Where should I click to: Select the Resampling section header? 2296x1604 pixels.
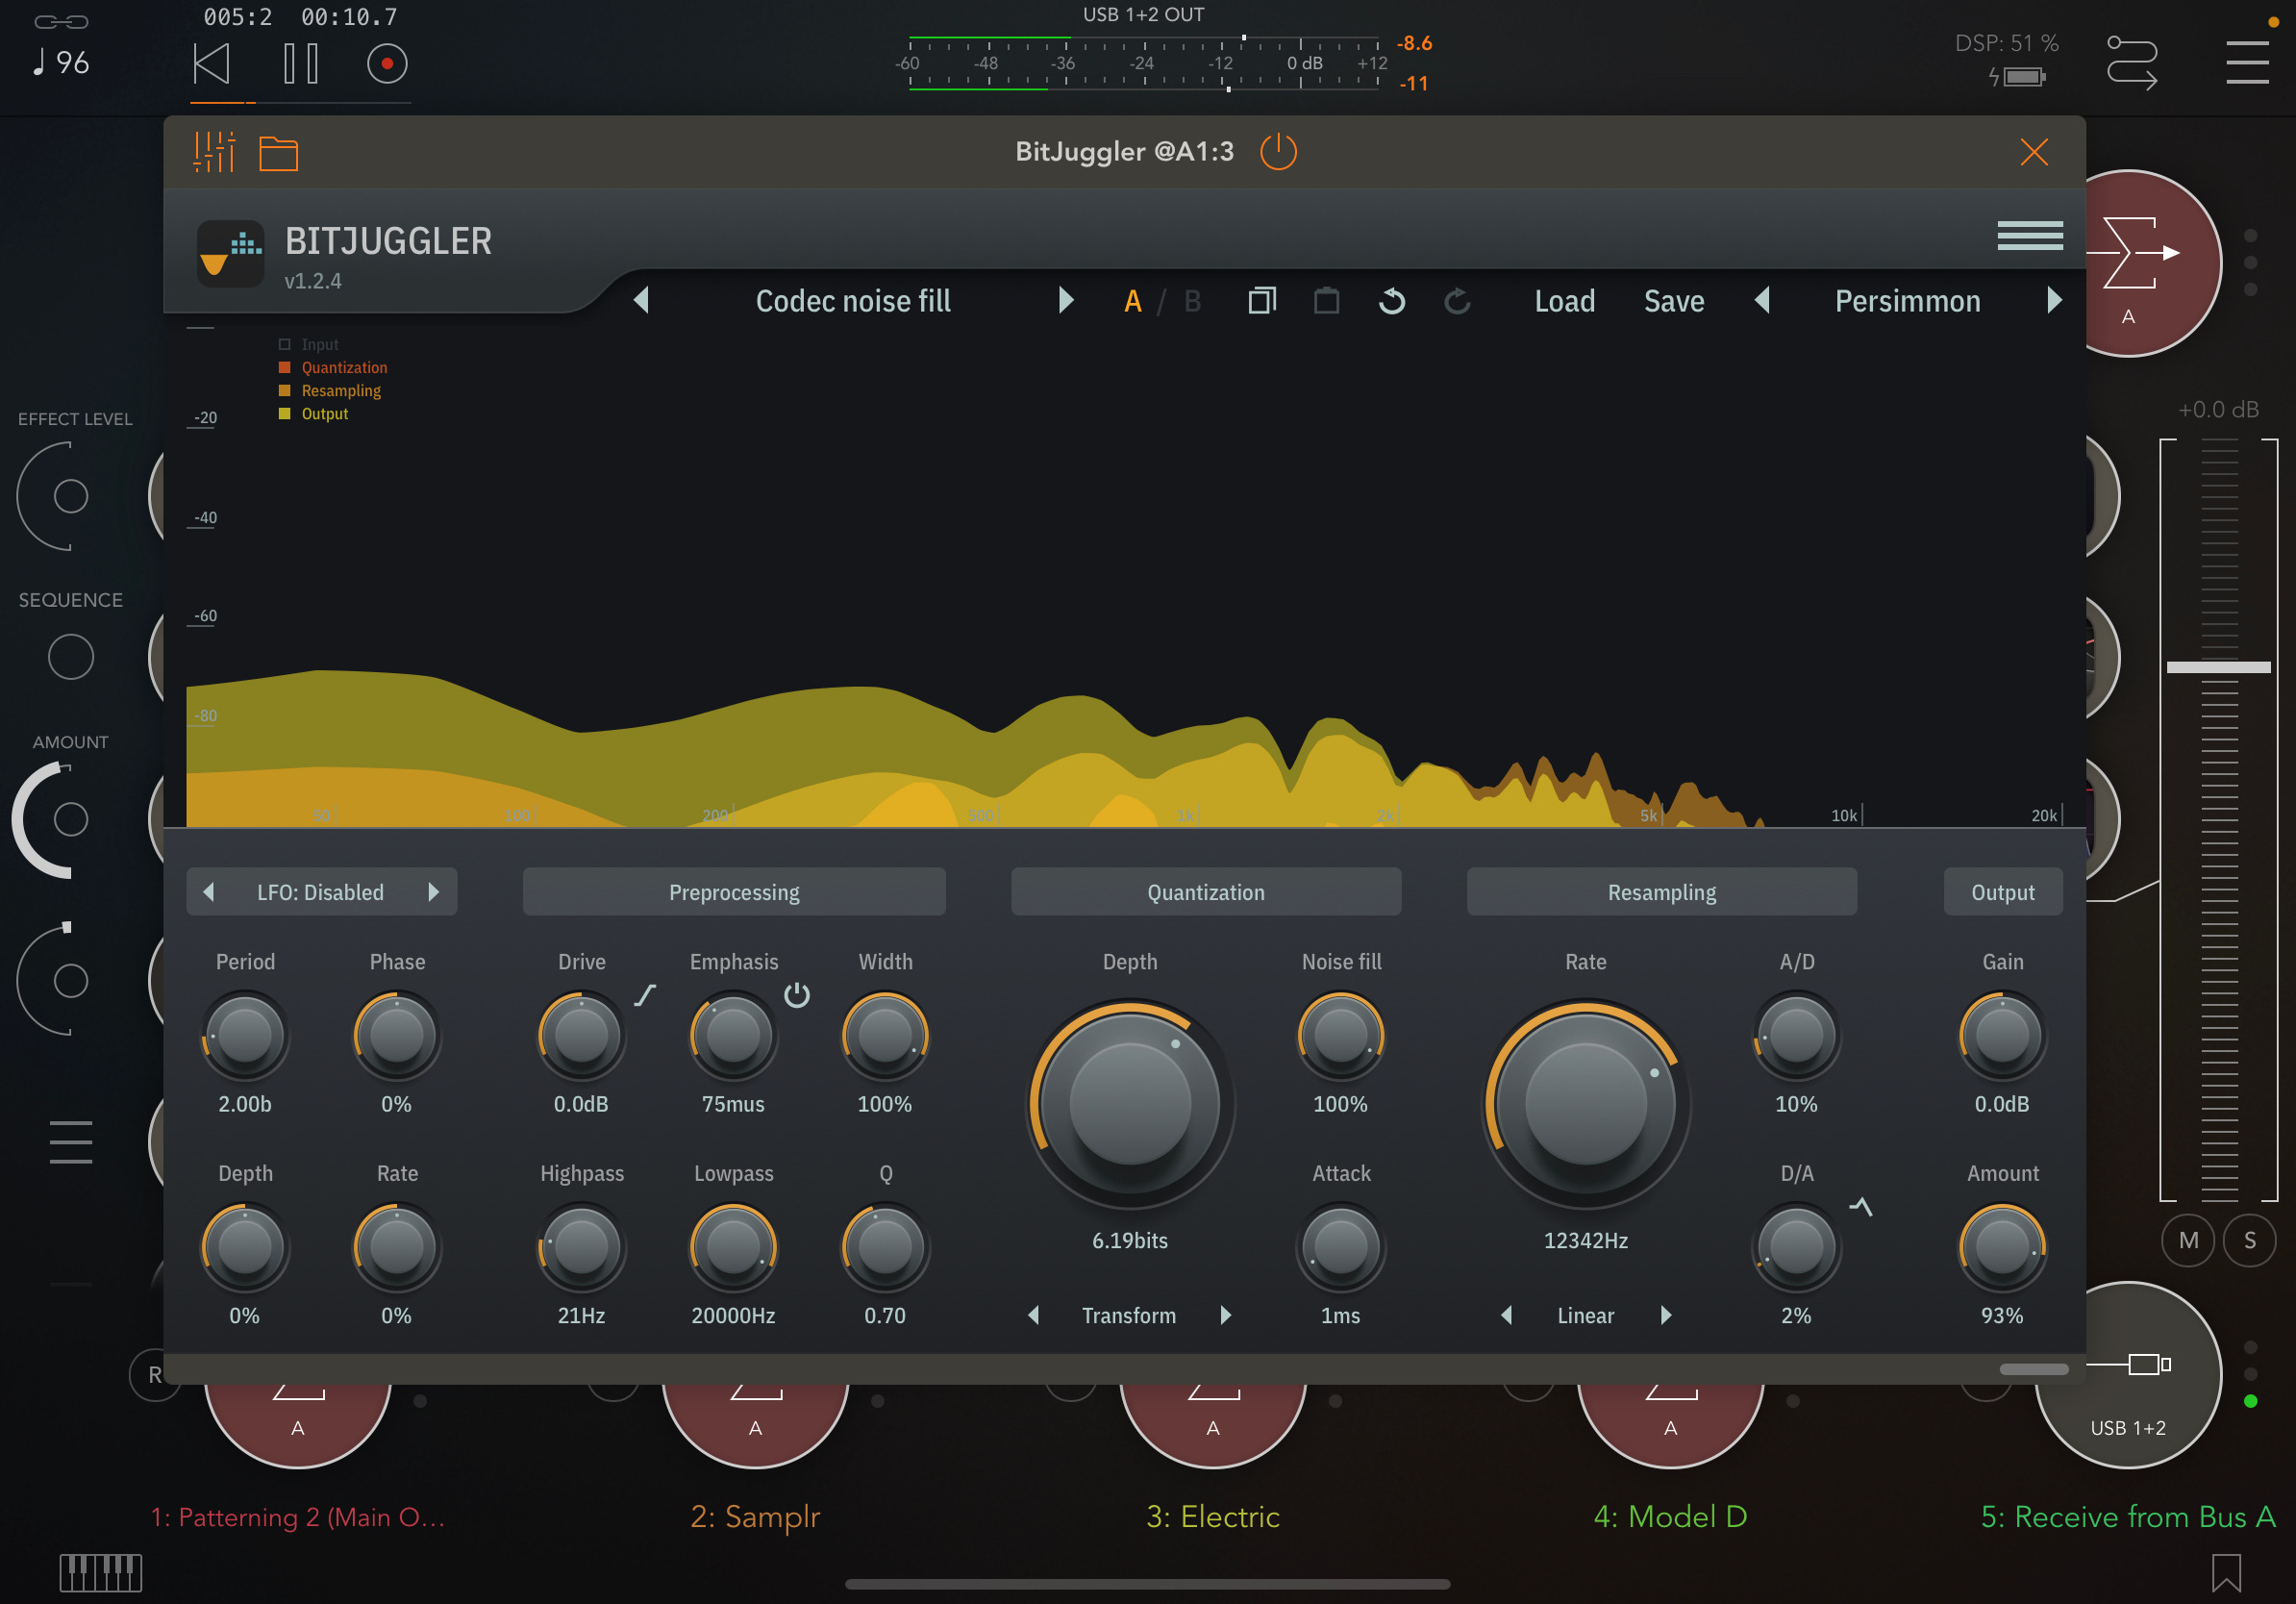(x=1661, y=892)
